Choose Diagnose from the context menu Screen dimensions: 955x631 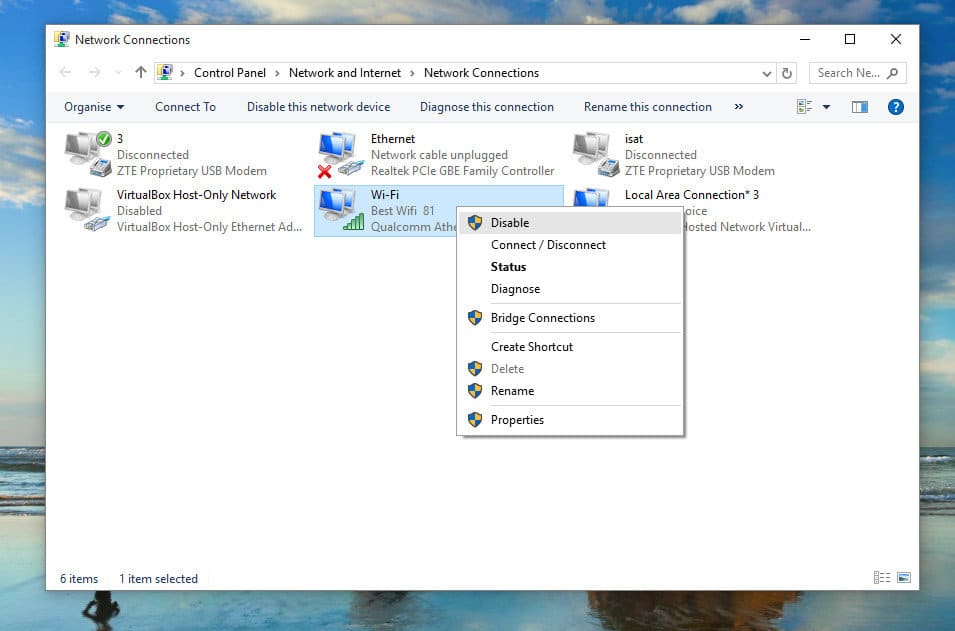coord(570,289)
